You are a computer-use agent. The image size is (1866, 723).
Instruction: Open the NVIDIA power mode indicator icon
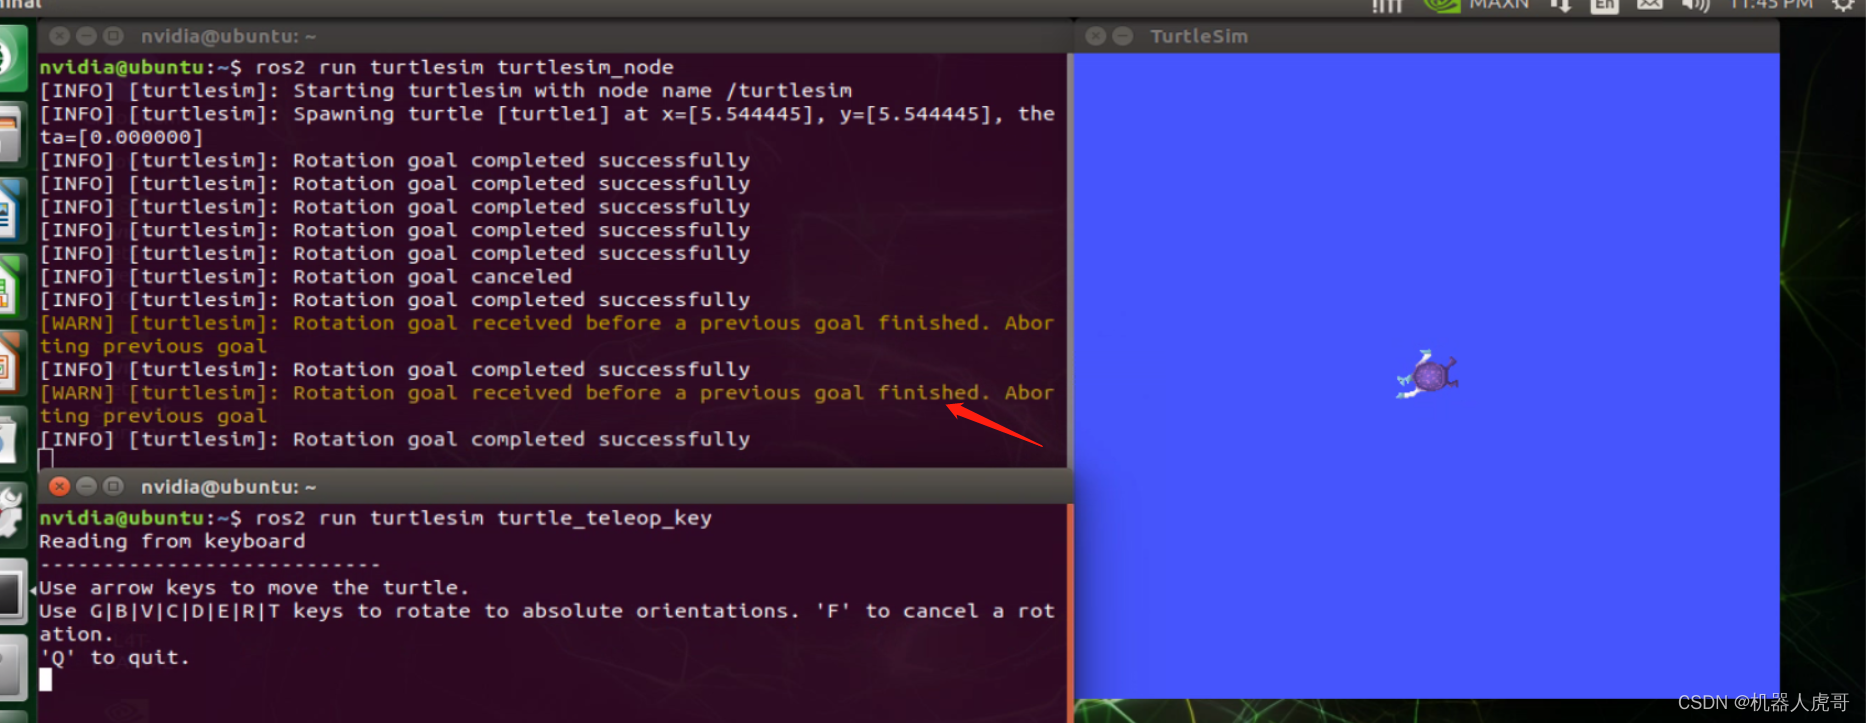[1441, 5]
